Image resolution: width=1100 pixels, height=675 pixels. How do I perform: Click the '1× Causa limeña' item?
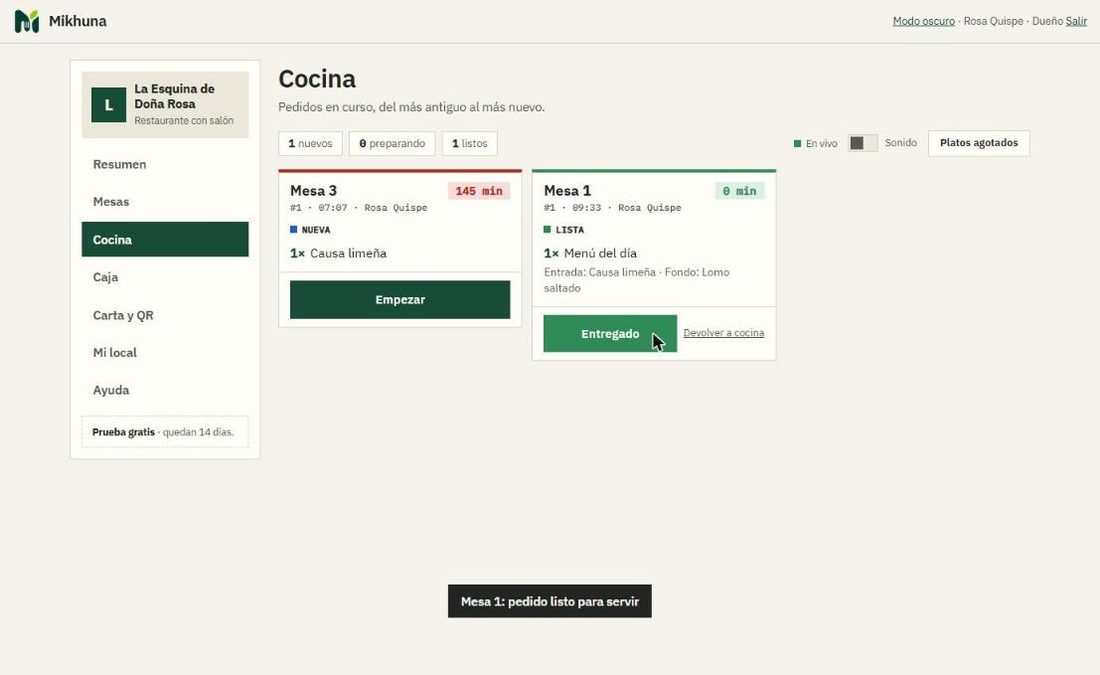point(338,253)
